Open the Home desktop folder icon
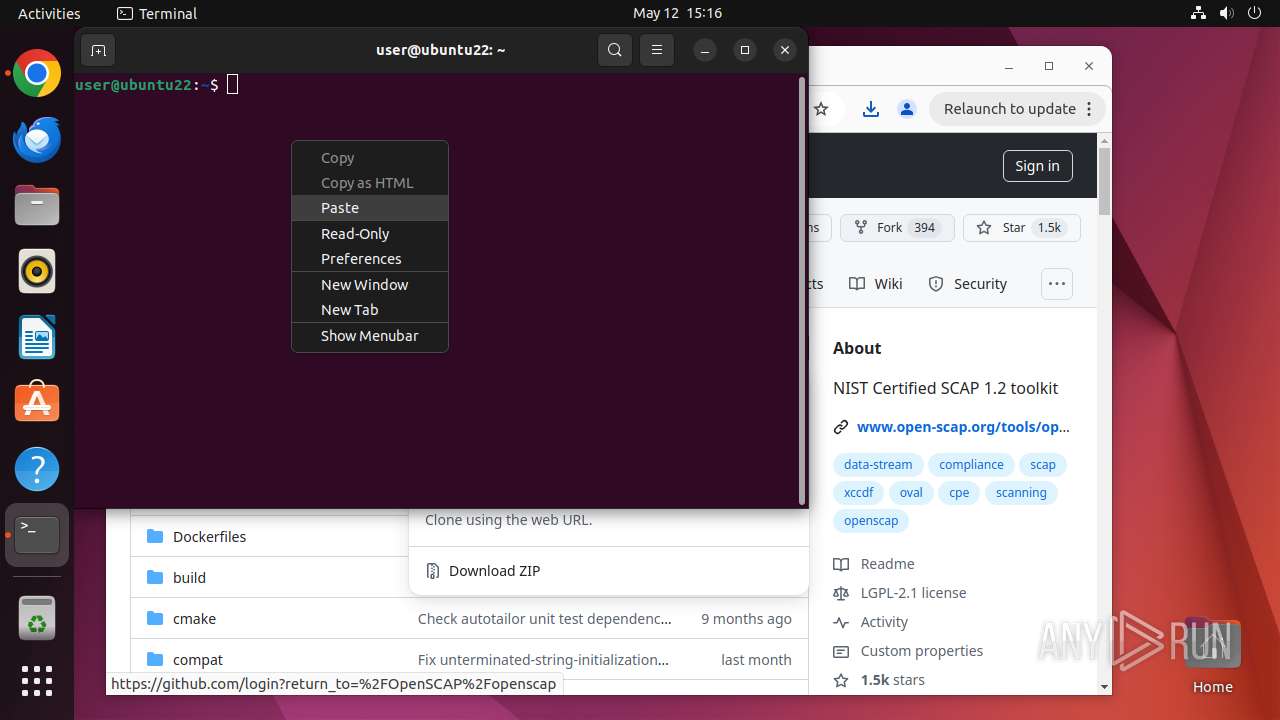Image resolution: width=1280 pixels, height=720 pixels. coord(1212,655)
